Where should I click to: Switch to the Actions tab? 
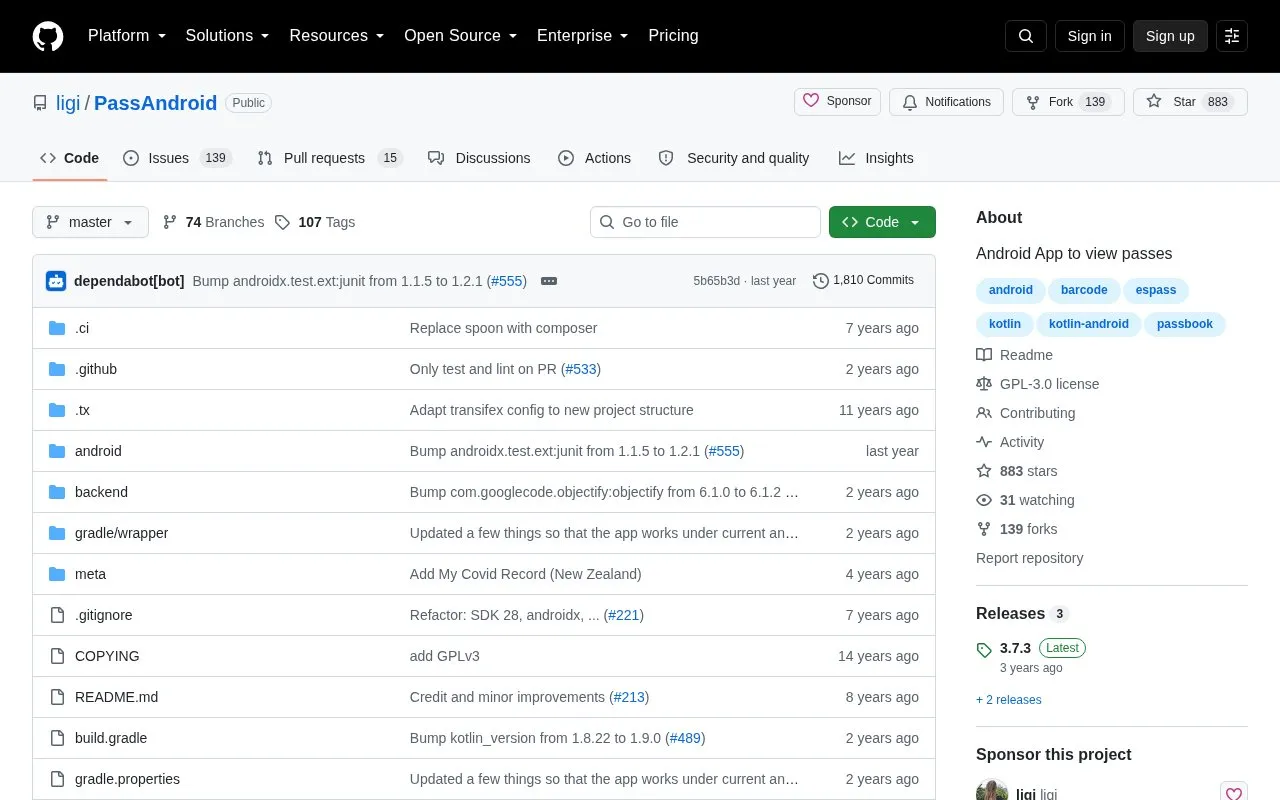click(594, 158)
